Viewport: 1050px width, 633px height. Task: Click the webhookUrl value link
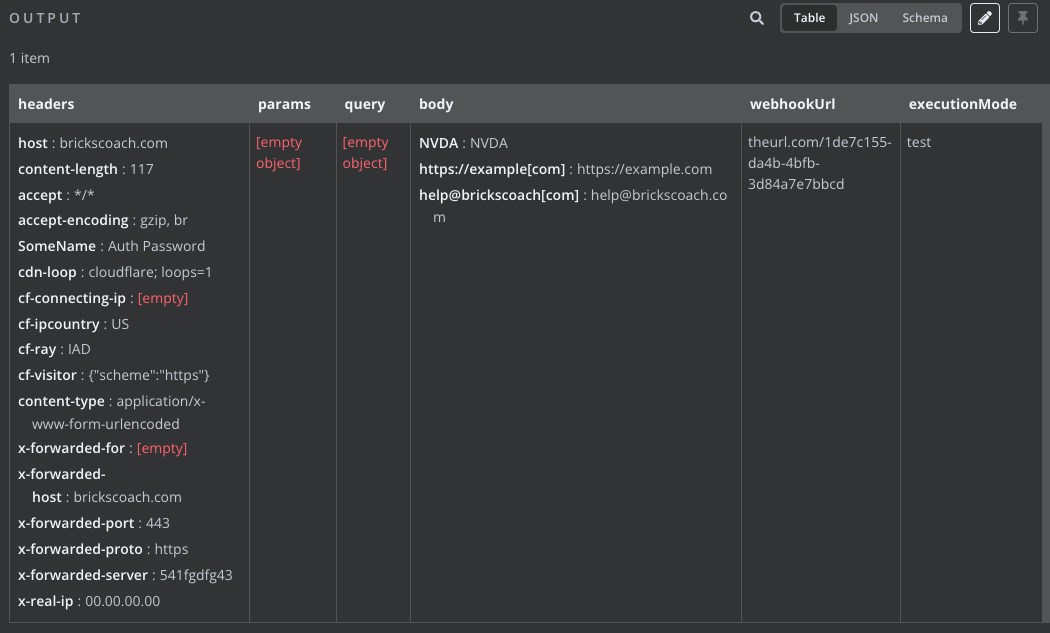820,165
